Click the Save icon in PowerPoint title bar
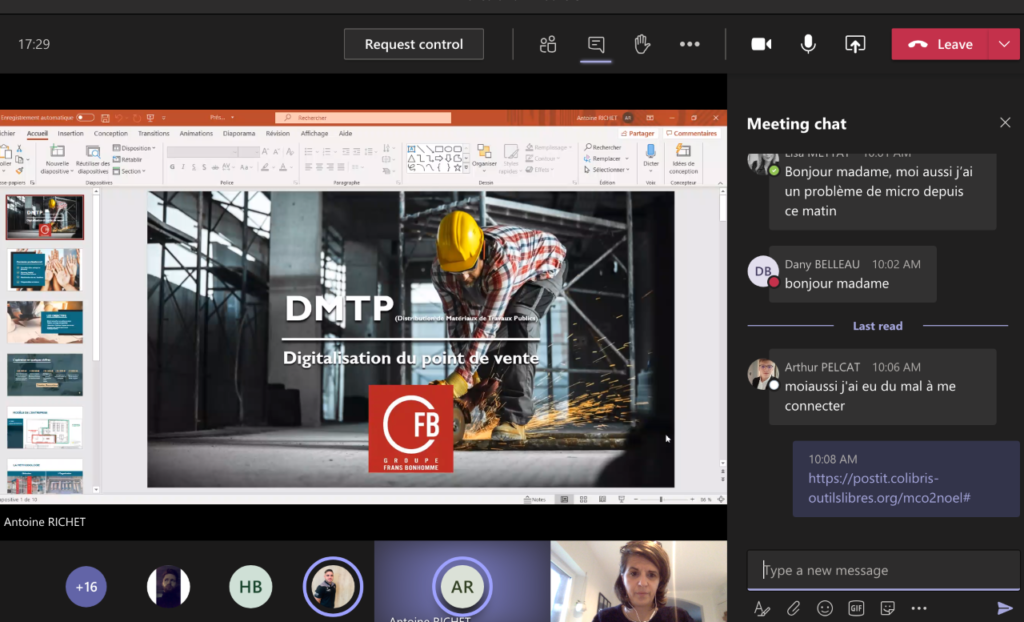Screen dimensions: 1024x622 [105, 118]
